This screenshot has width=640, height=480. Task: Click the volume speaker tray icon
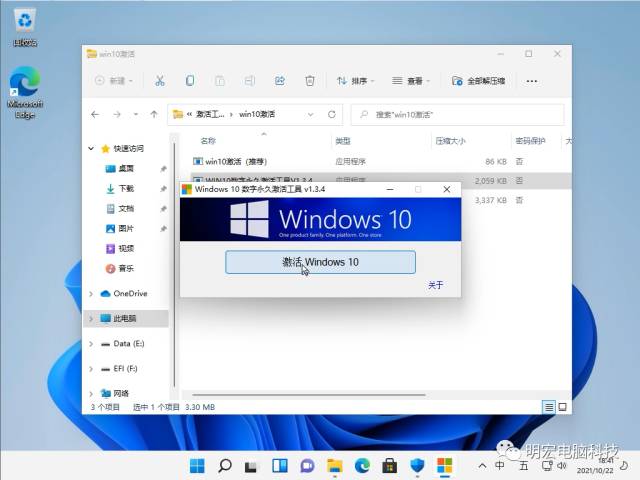coord(562,466)
